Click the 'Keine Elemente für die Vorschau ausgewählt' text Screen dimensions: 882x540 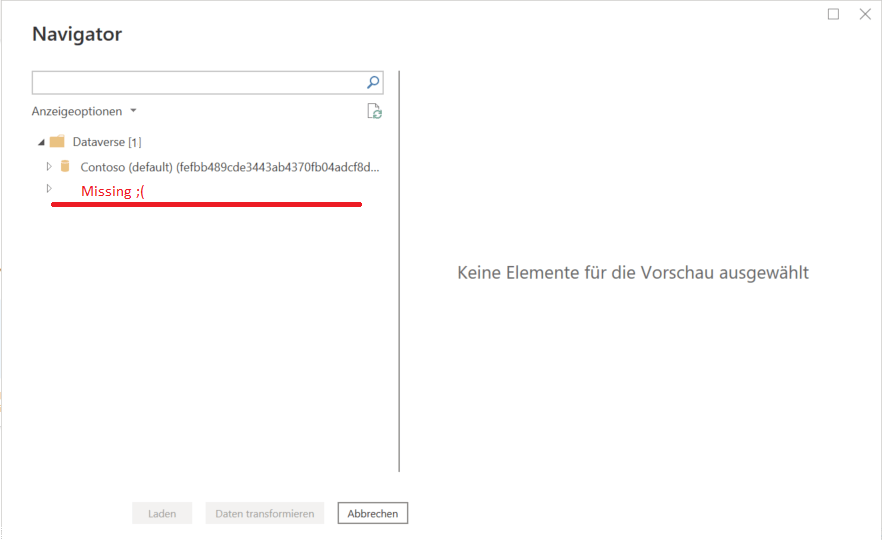coord(633,273)
